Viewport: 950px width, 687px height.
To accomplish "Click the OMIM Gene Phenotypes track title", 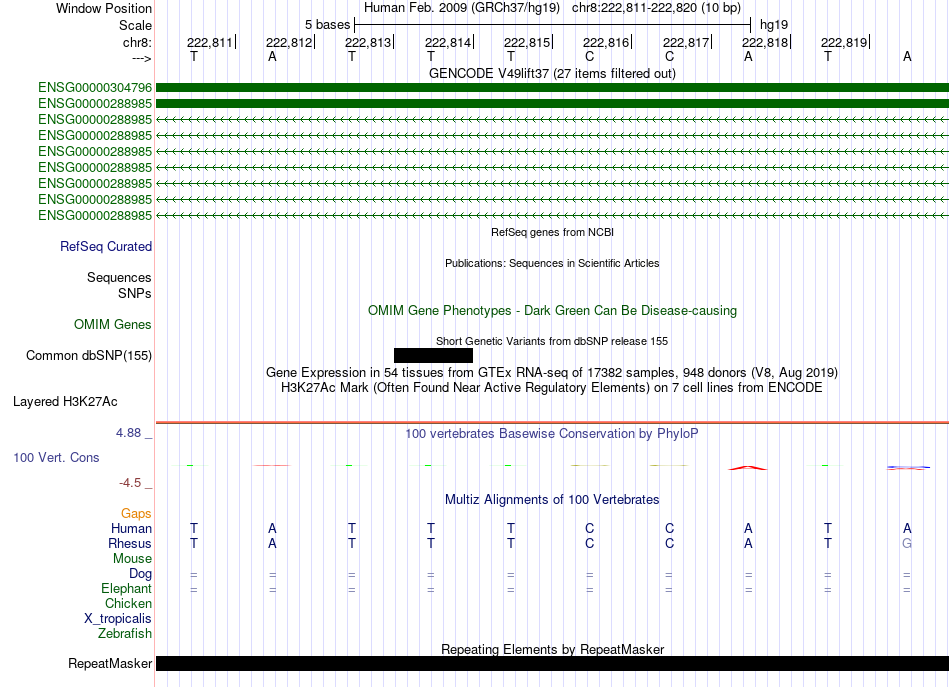I will click(552, 311).
